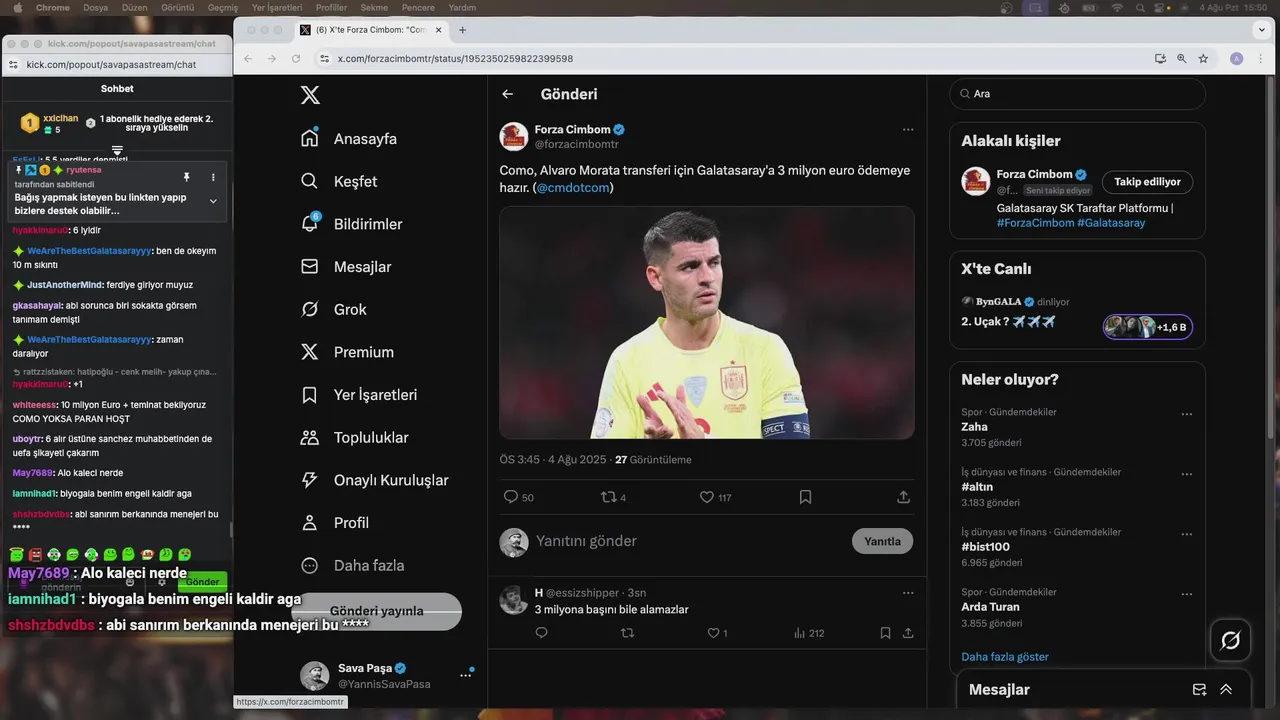Open more options for Arda Turan trend

[x=1186, y=594]
